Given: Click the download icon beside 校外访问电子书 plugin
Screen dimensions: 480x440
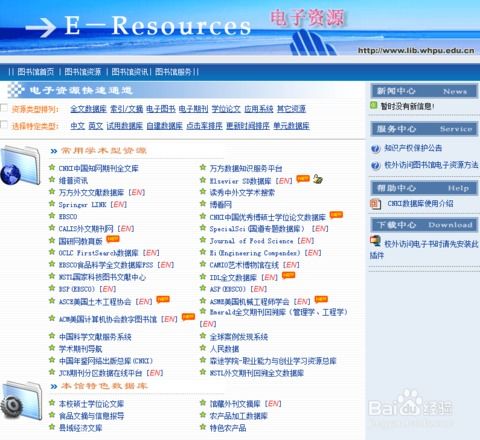Looking at the screenshot, I should click(x=376, y=241).
